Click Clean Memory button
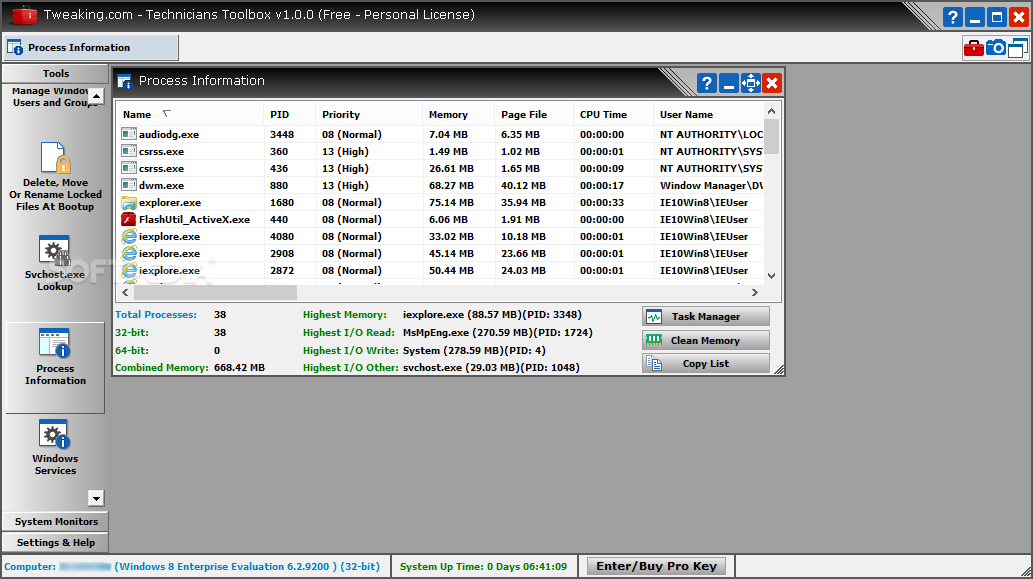 click(x=706, y=341)
